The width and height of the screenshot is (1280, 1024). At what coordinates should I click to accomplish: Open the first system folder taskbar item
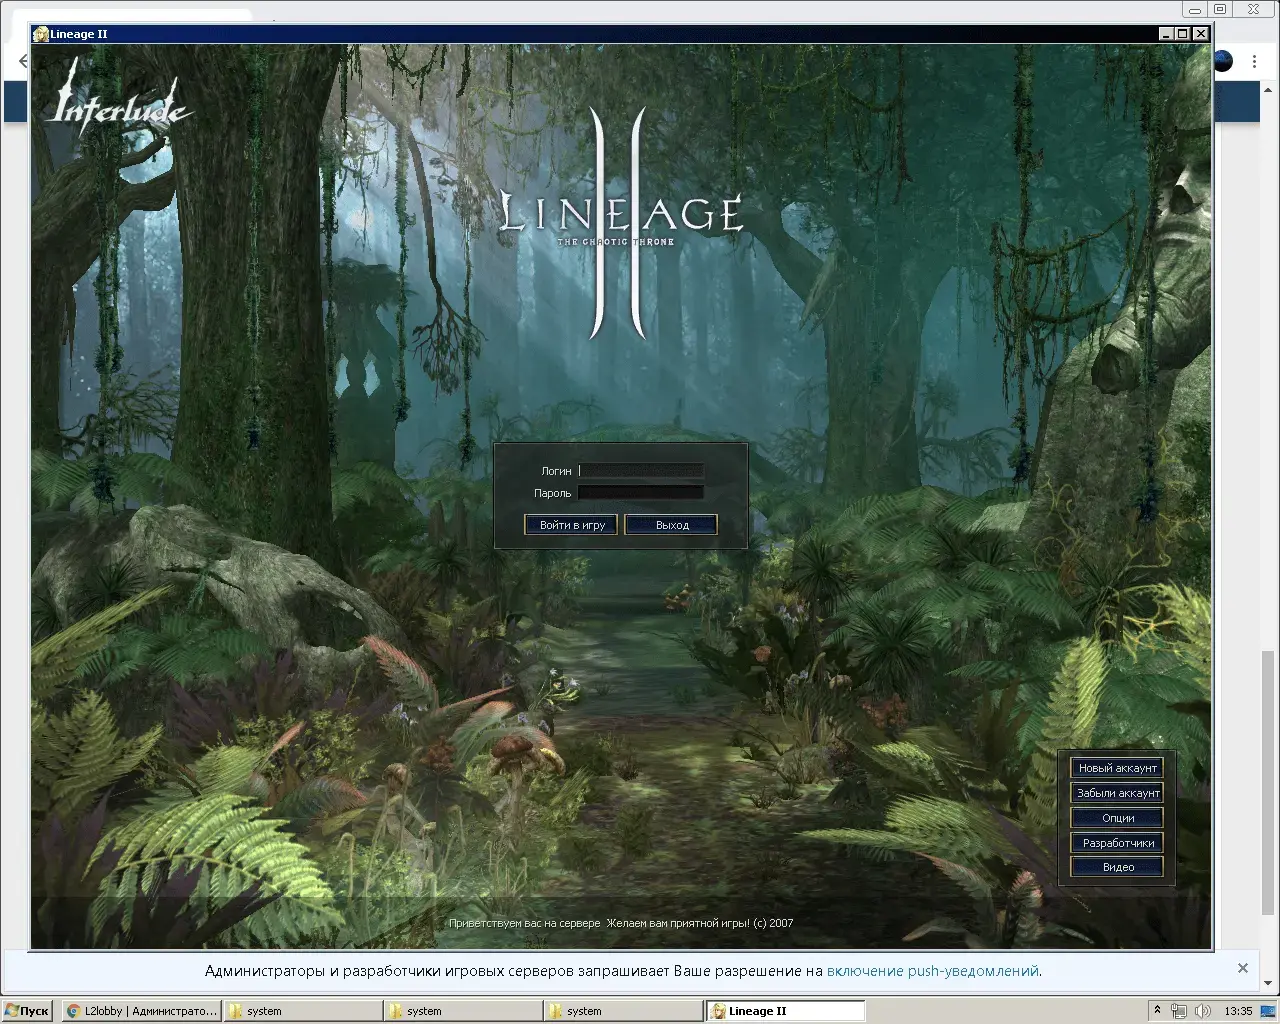tap(302, 1011)
